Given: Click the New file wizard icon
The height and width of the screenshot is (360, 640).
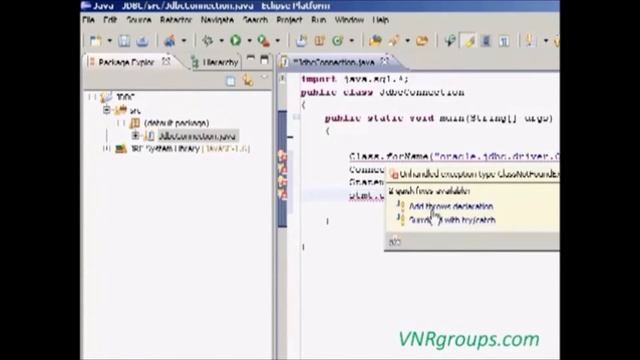Looking at the screenshot, I should click(96, 41).
